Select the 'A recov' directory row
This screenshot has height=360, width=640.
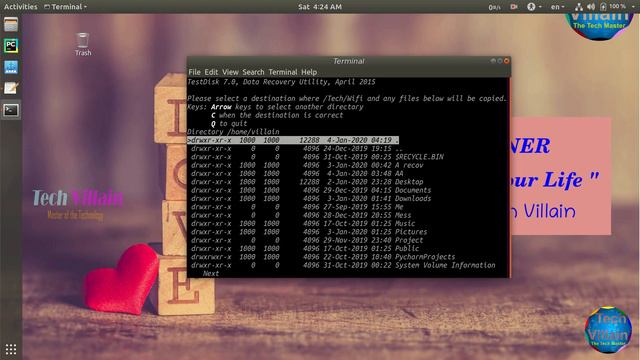307,165
